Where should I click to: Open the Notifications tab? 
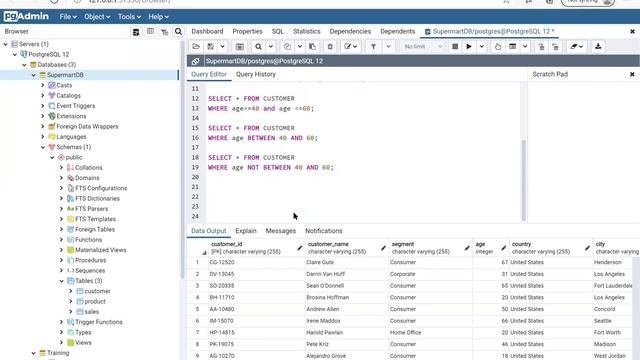[x=324, y=231]
